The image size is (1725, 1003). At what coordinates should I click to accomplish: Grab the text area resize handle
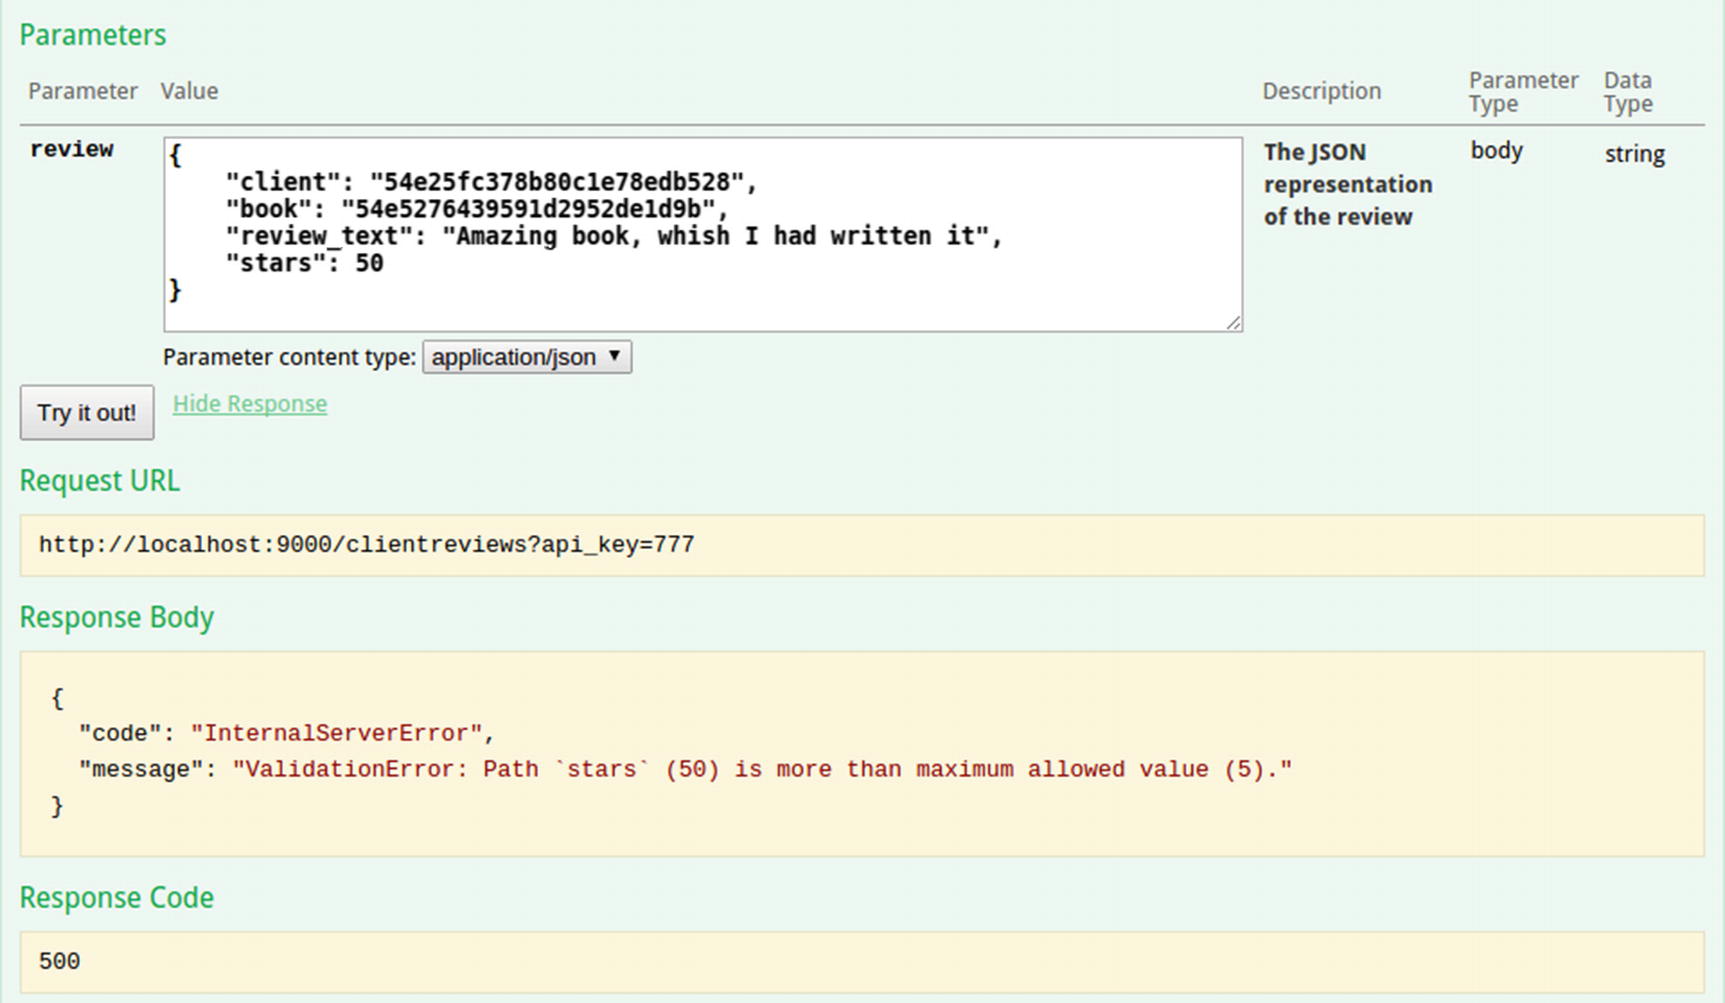point(1234,322)
